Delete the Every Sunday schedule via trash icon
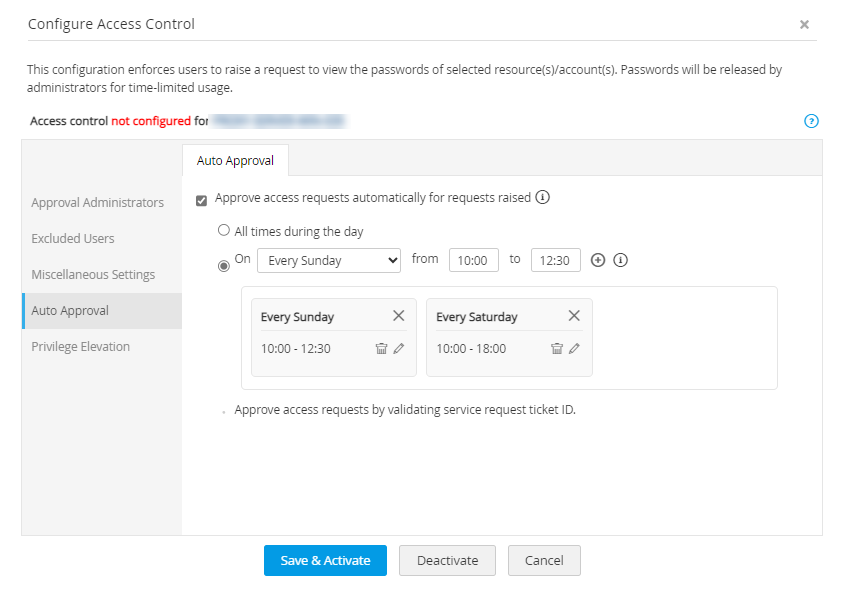This screenshot has height=592, width=842. point(381,349)
